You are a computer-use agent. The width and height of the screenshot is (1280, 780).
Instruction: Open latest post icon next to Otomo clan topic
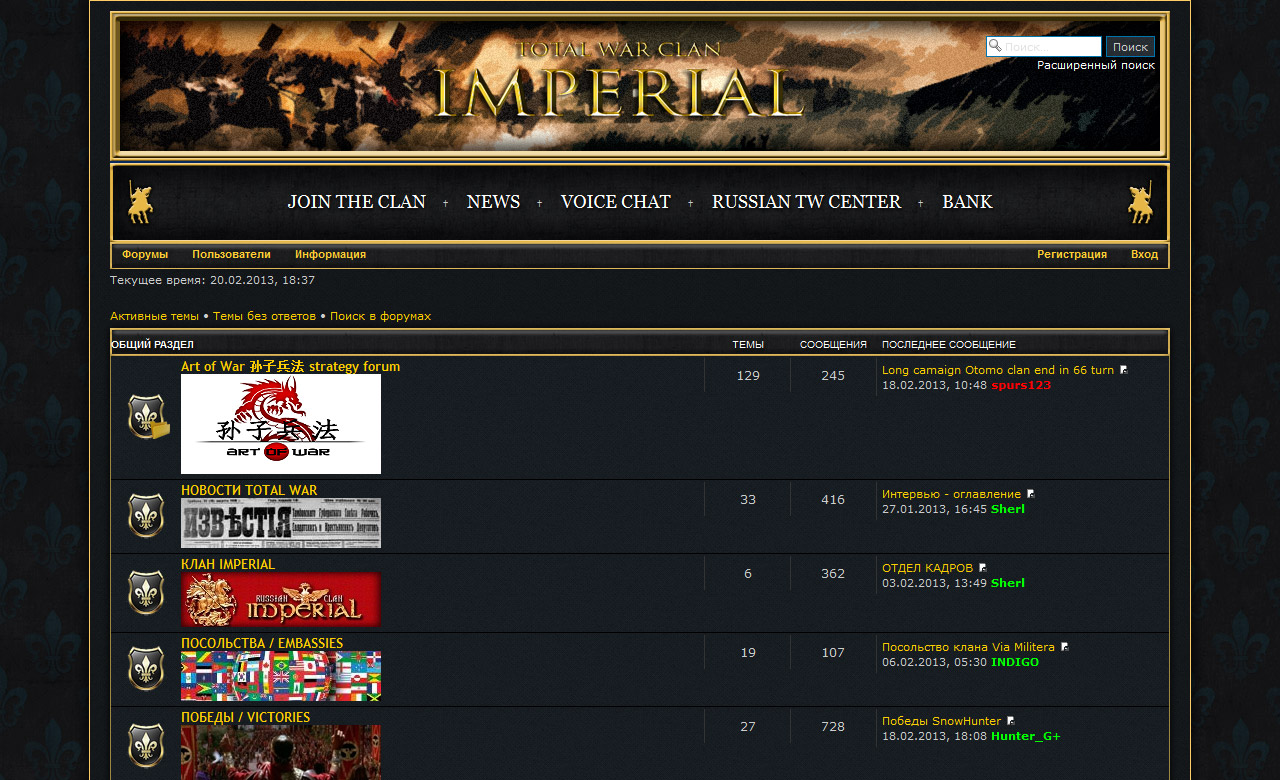click(x=1124, y=370)
